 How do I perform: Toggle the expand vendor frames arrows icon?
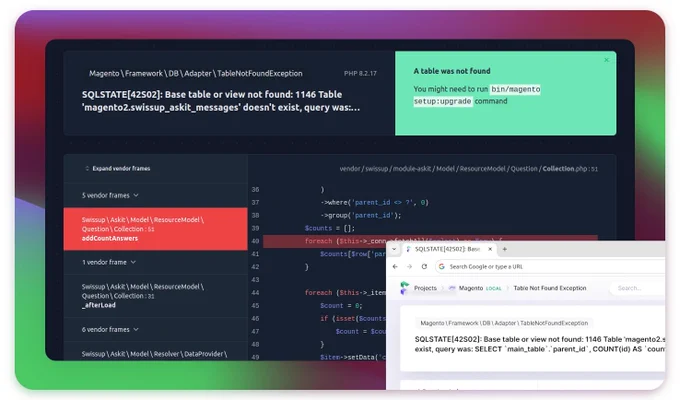pos(87,168)
